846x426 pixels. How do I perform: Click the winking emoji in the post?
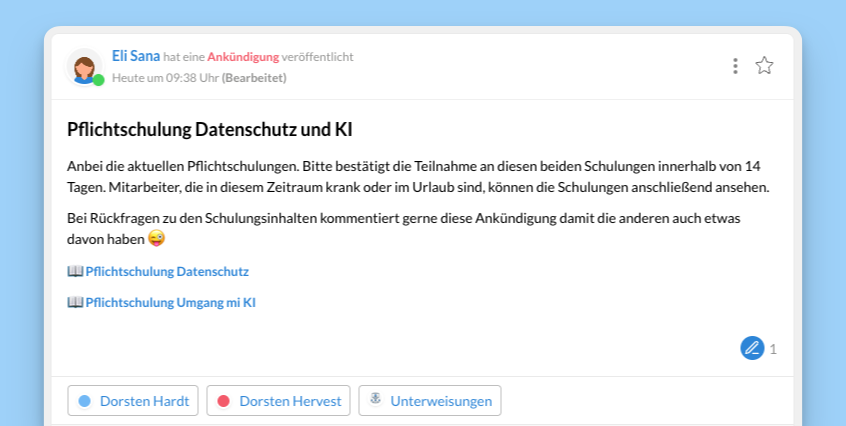(156, 239)
